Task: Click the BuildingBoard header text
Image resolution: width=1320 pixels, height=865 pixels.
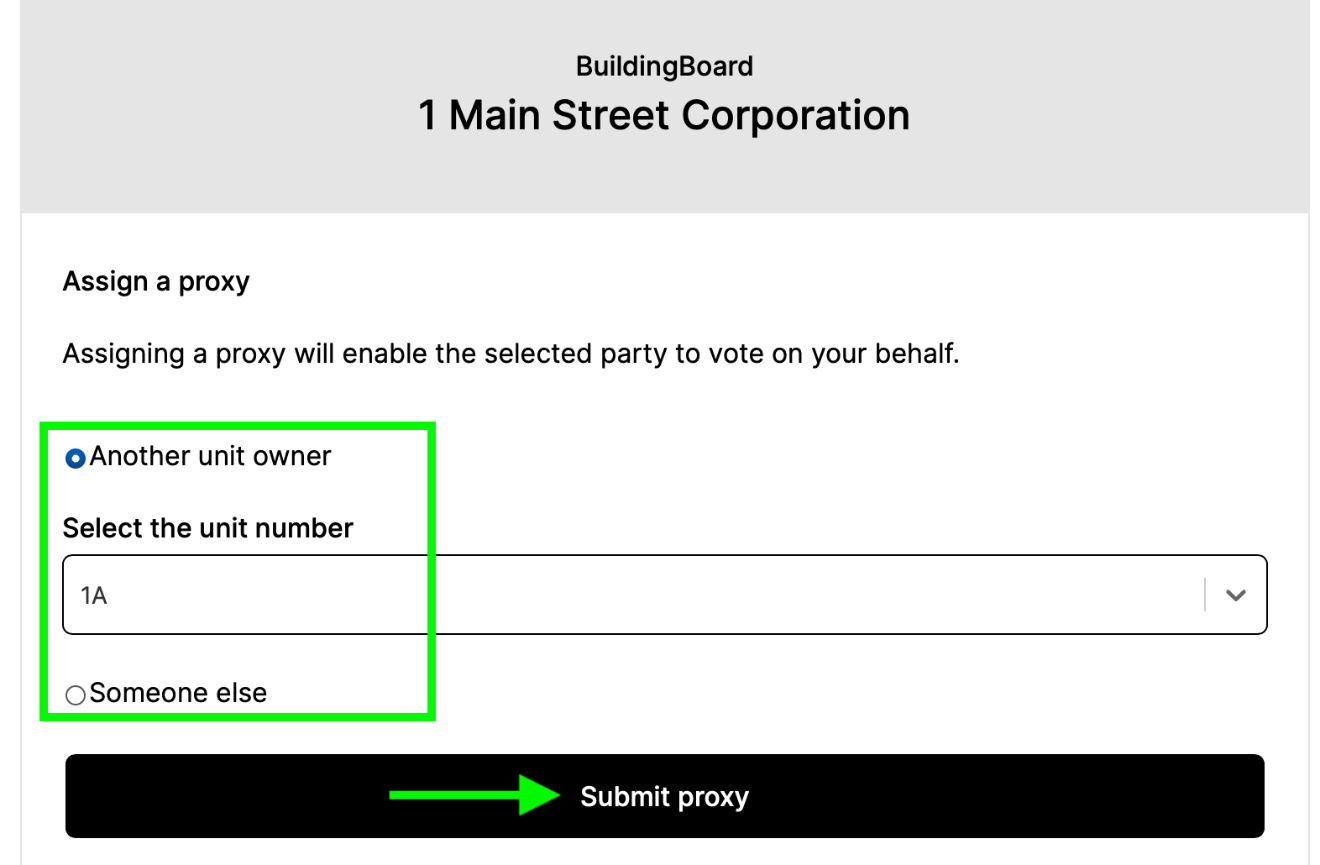Action: coord(664,66)
